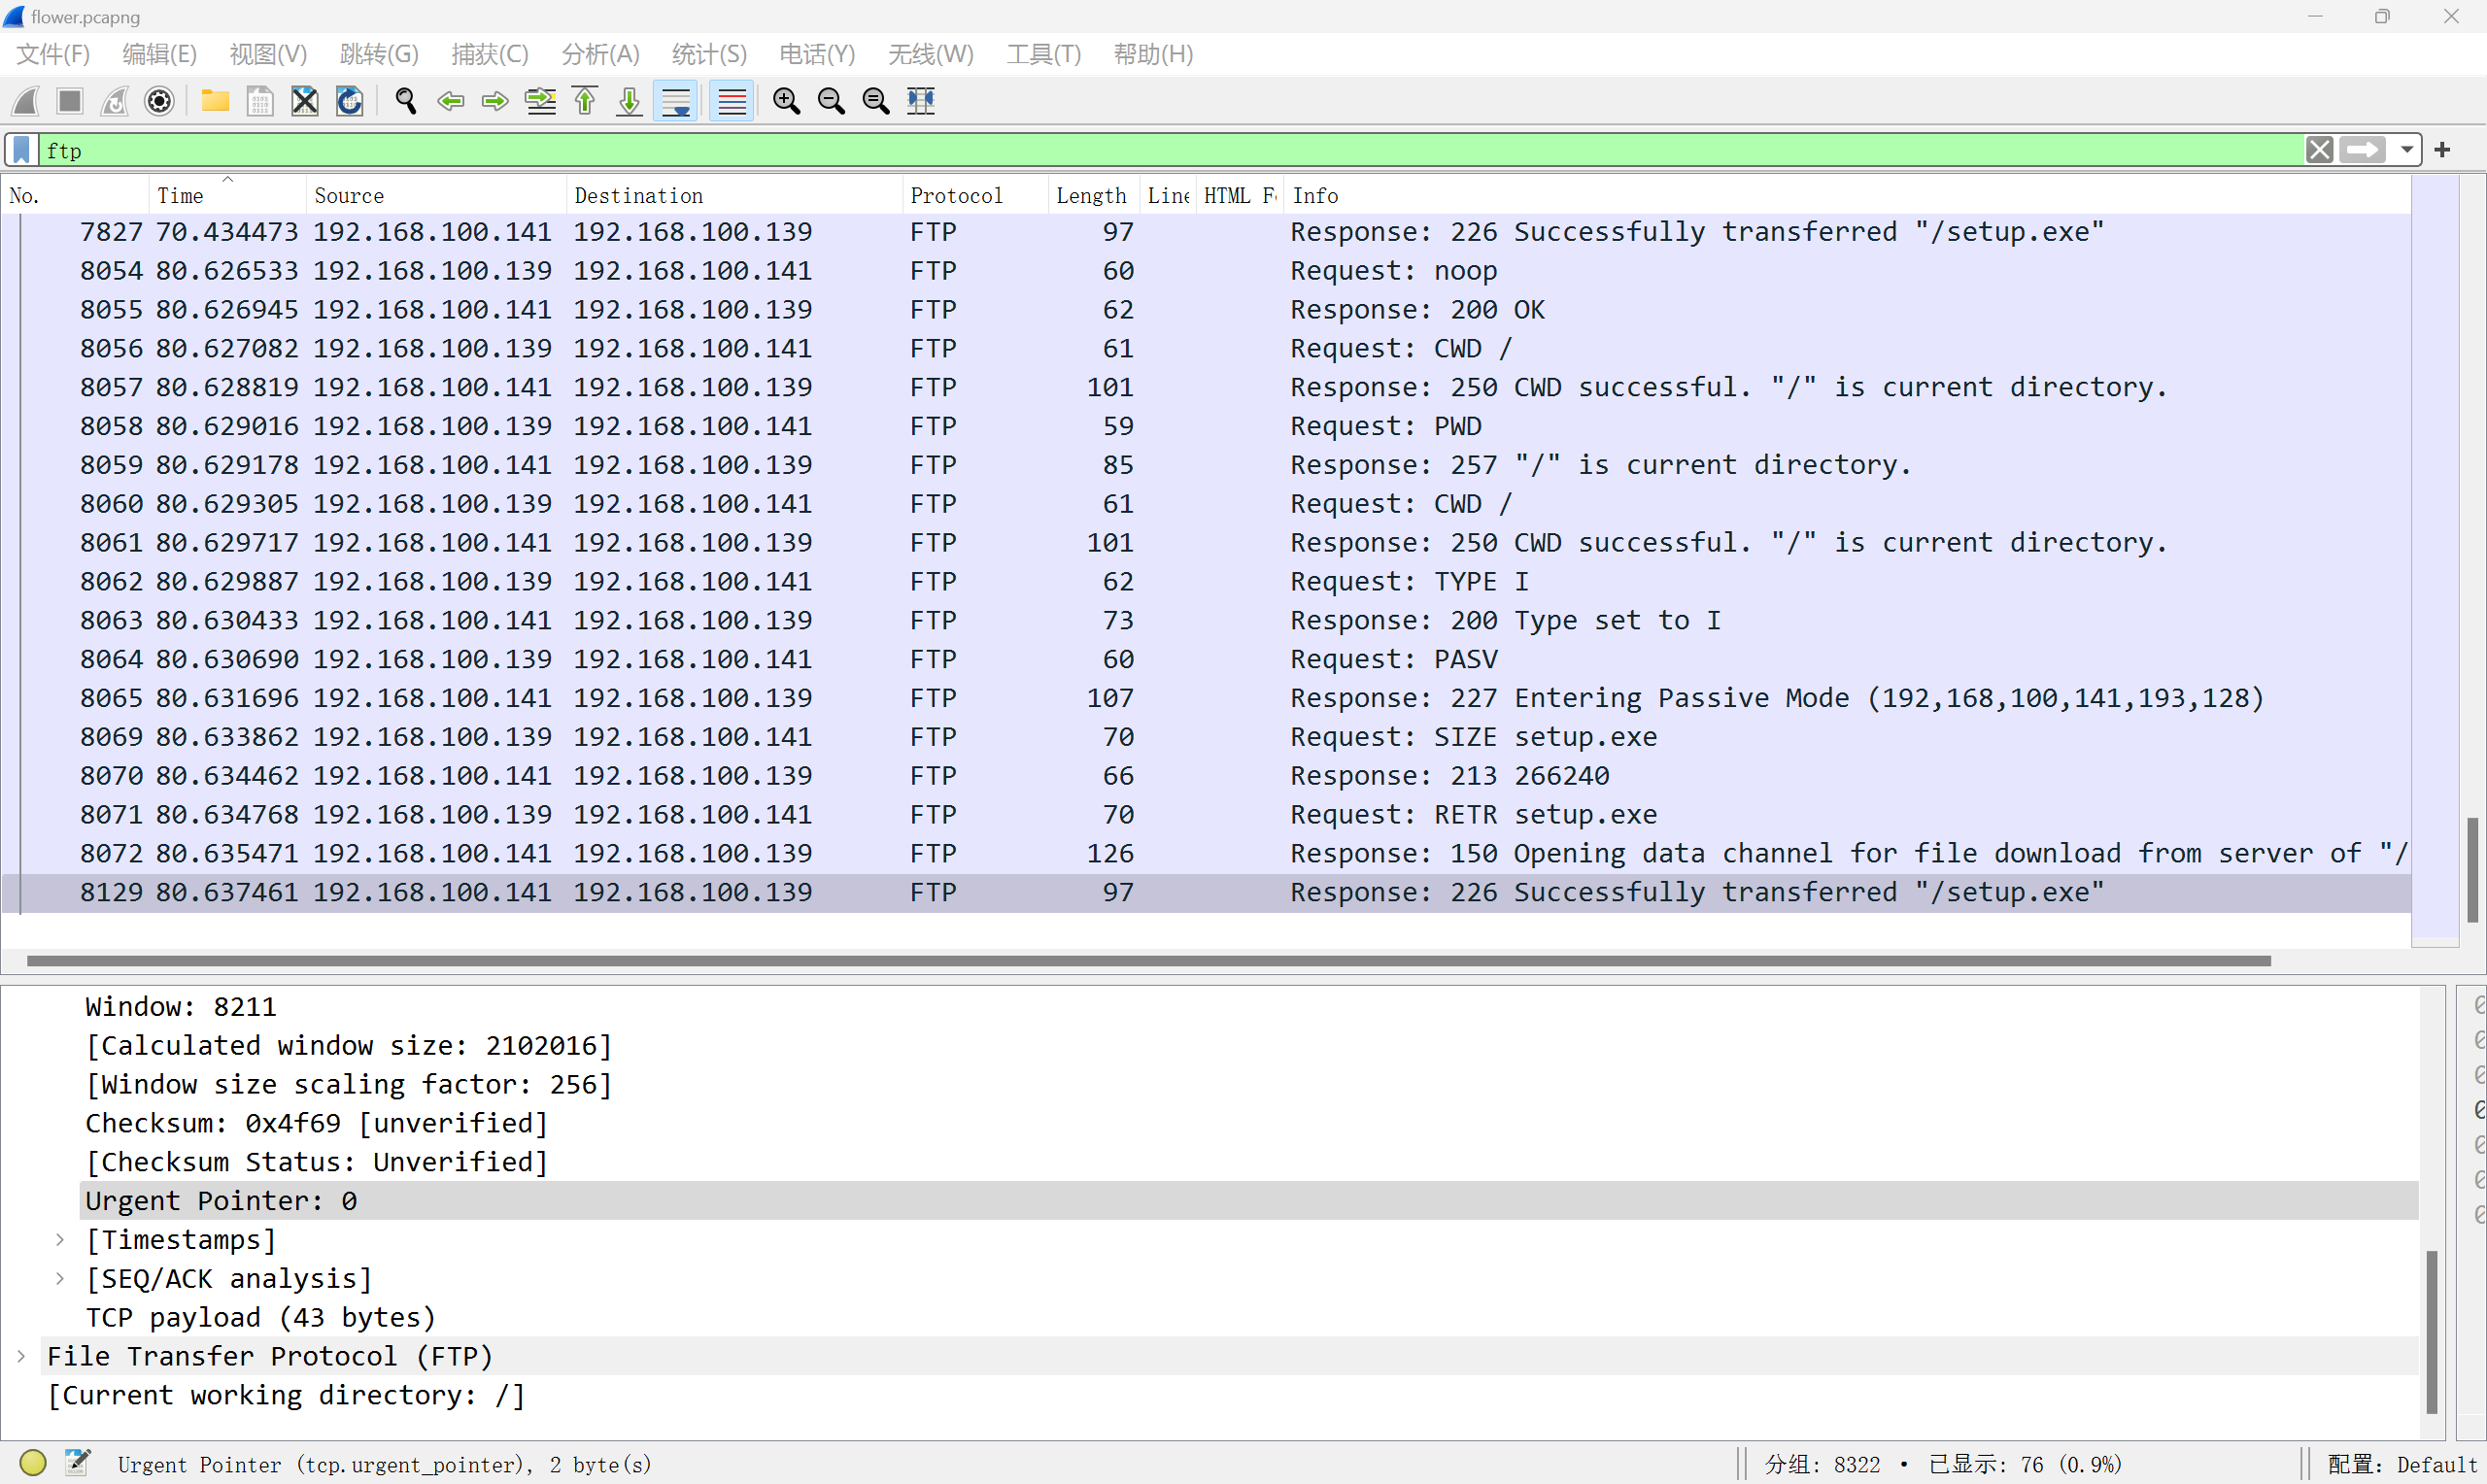Reload this capture file icon
The image size is (2487, 1484).
(350, 101)
